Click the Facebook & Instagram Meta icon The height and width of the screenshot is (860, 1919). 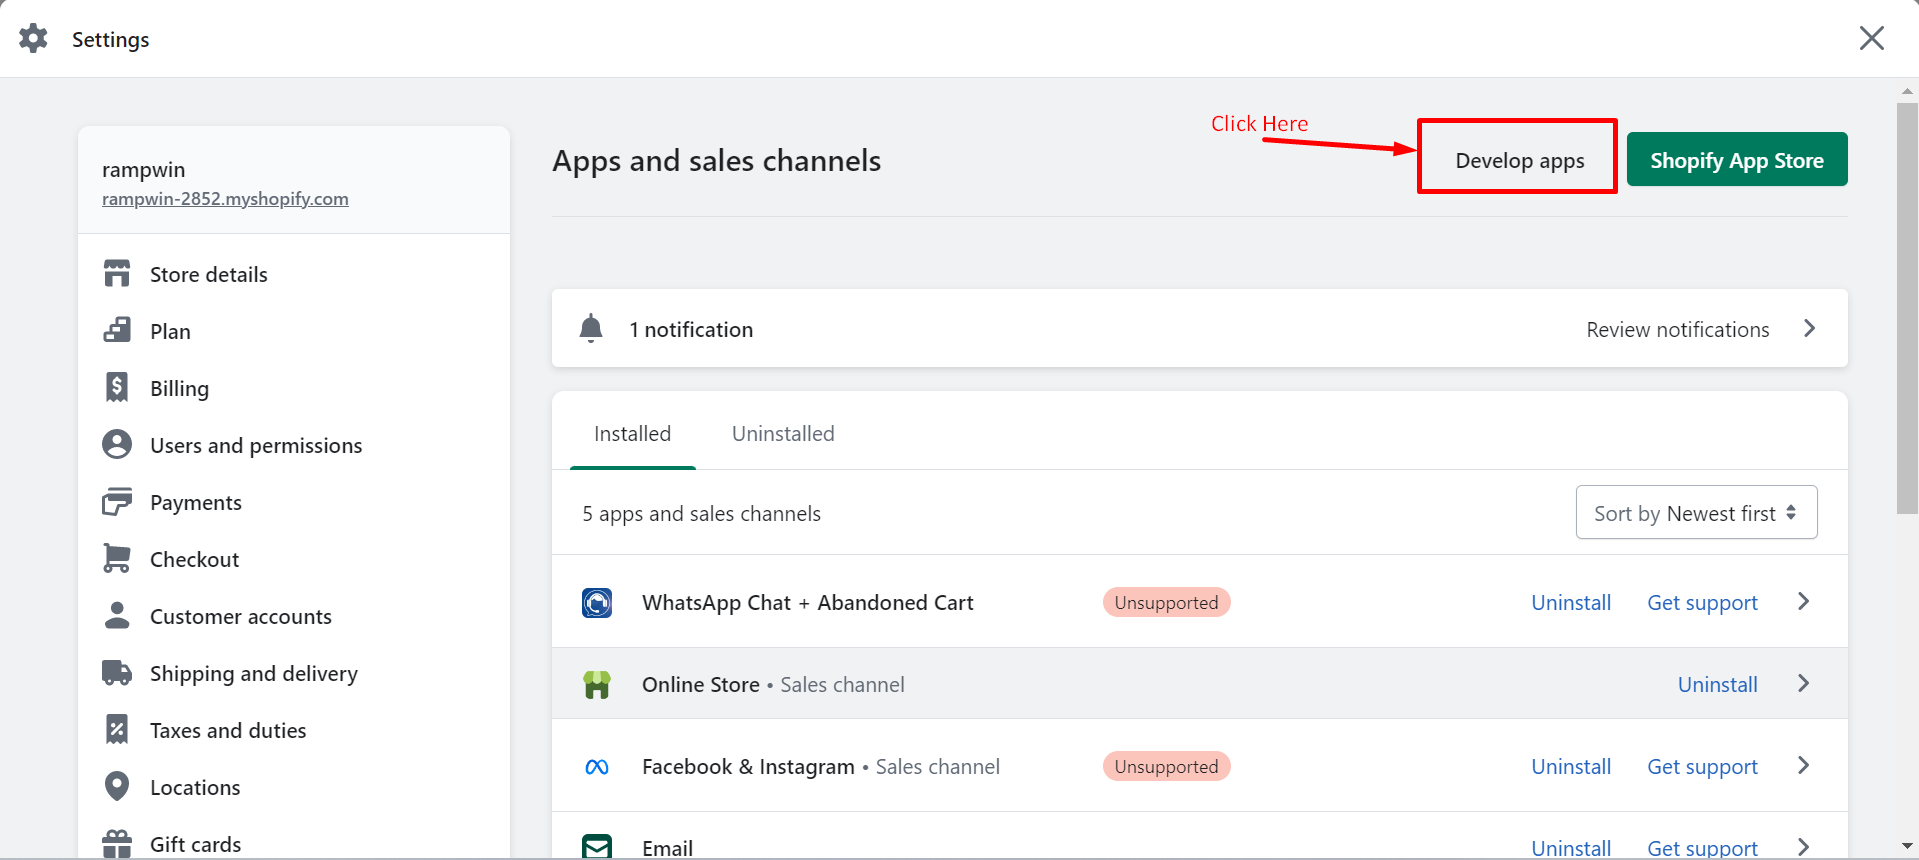tap(597, 767)
